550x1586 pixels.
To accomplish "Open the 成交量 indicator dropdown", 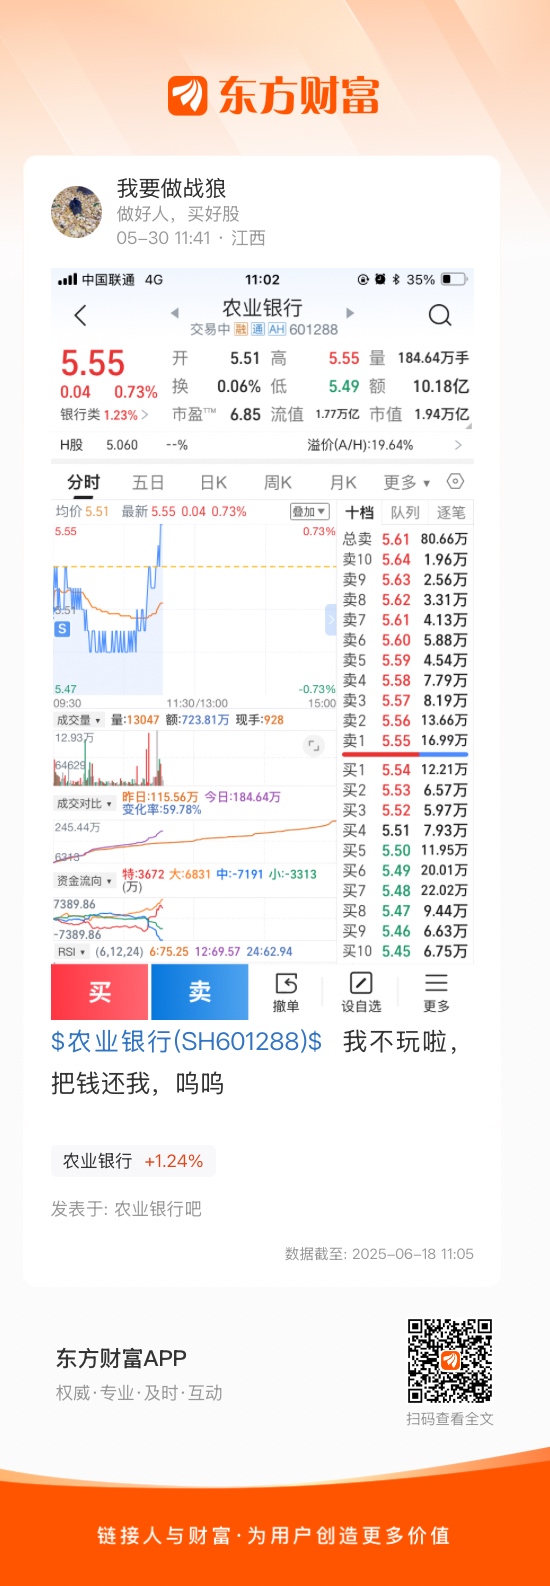I will [x=78, y=719].
